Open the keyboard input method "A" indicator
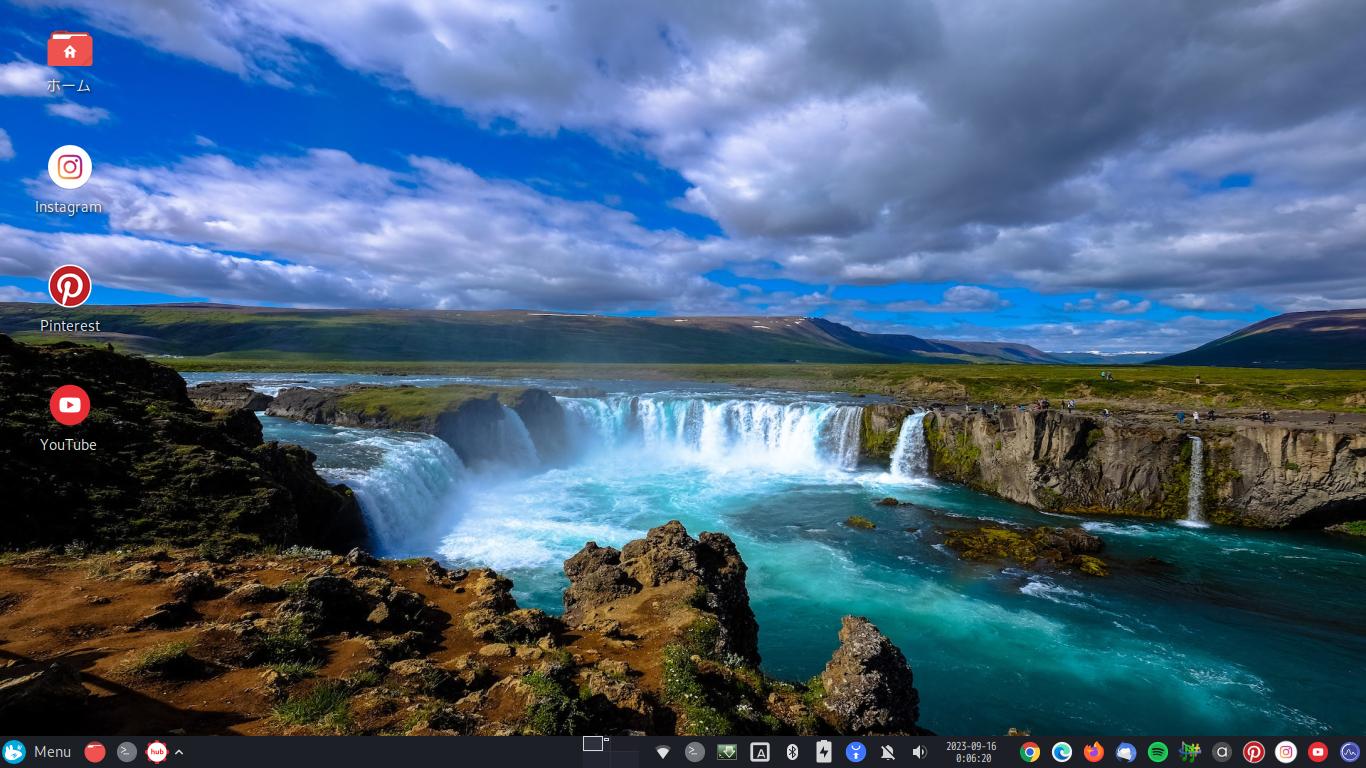Viewport: 1366px width, 768px height. (760, 752)
